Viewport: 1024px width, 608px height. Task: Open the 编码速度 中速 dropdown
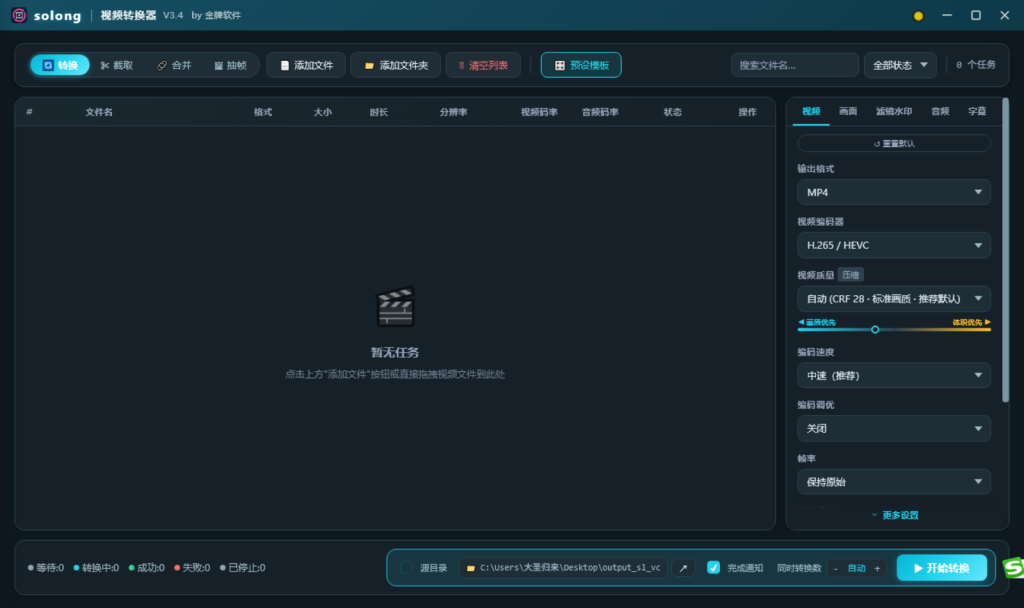click(x=894, y=376)
